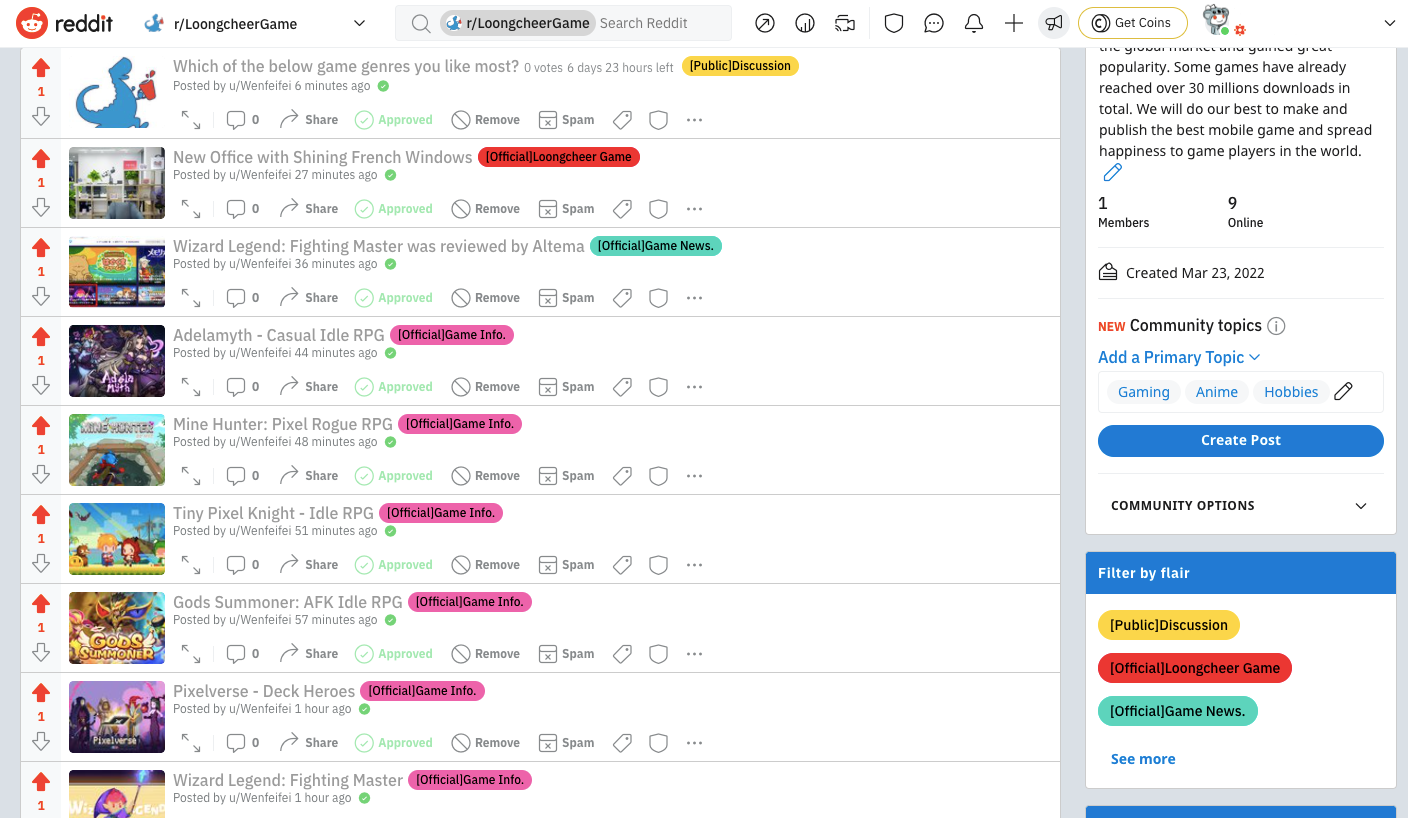This screenshot has width=1408, height=818.
Task: Open the r/LoongcheerGame community dropdown
Action: [256, 23]
